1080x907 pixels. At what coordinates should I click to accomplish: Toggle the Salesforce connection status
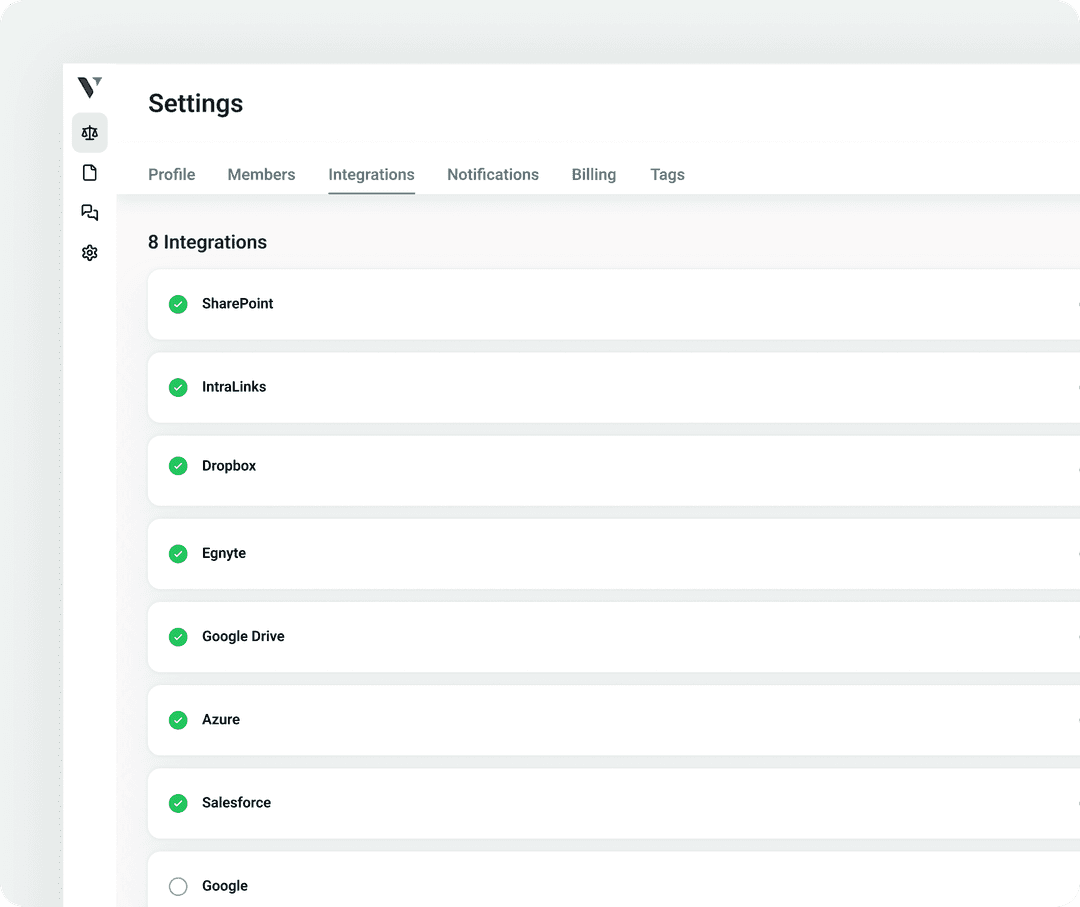[178, 802]
